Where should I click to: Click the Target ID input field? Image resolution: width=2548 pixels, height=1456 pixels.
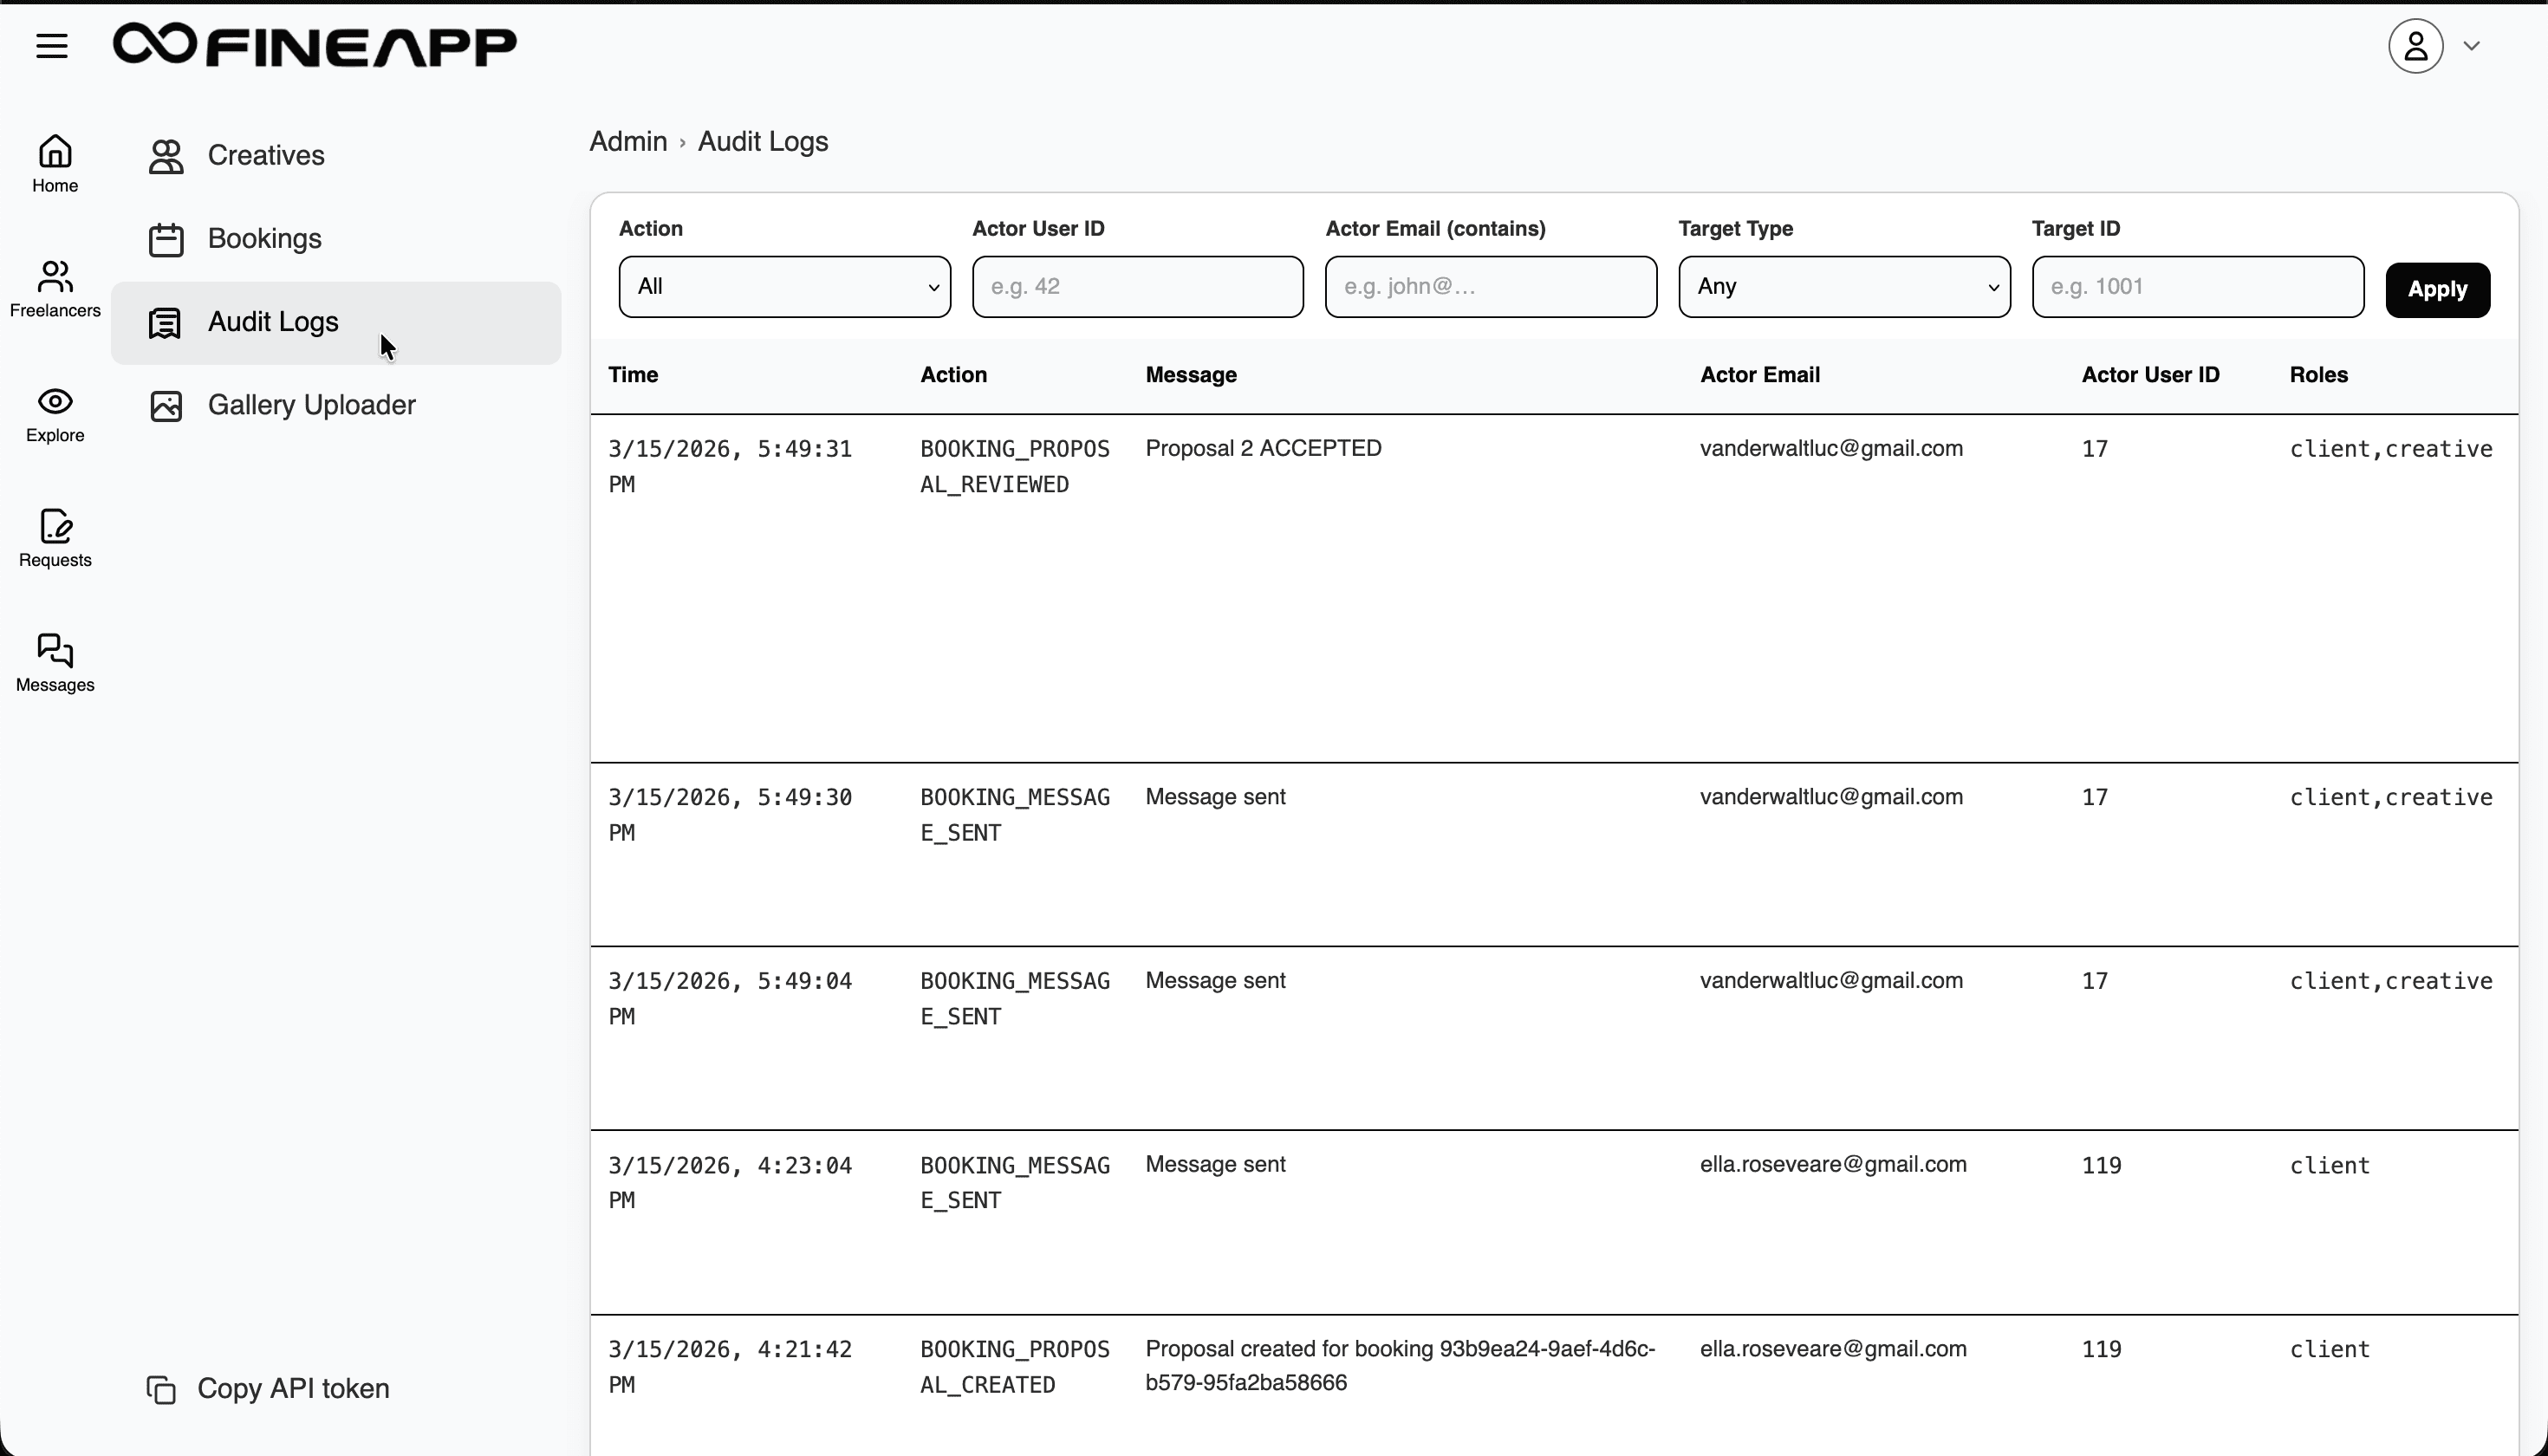tap(2196, 287)
